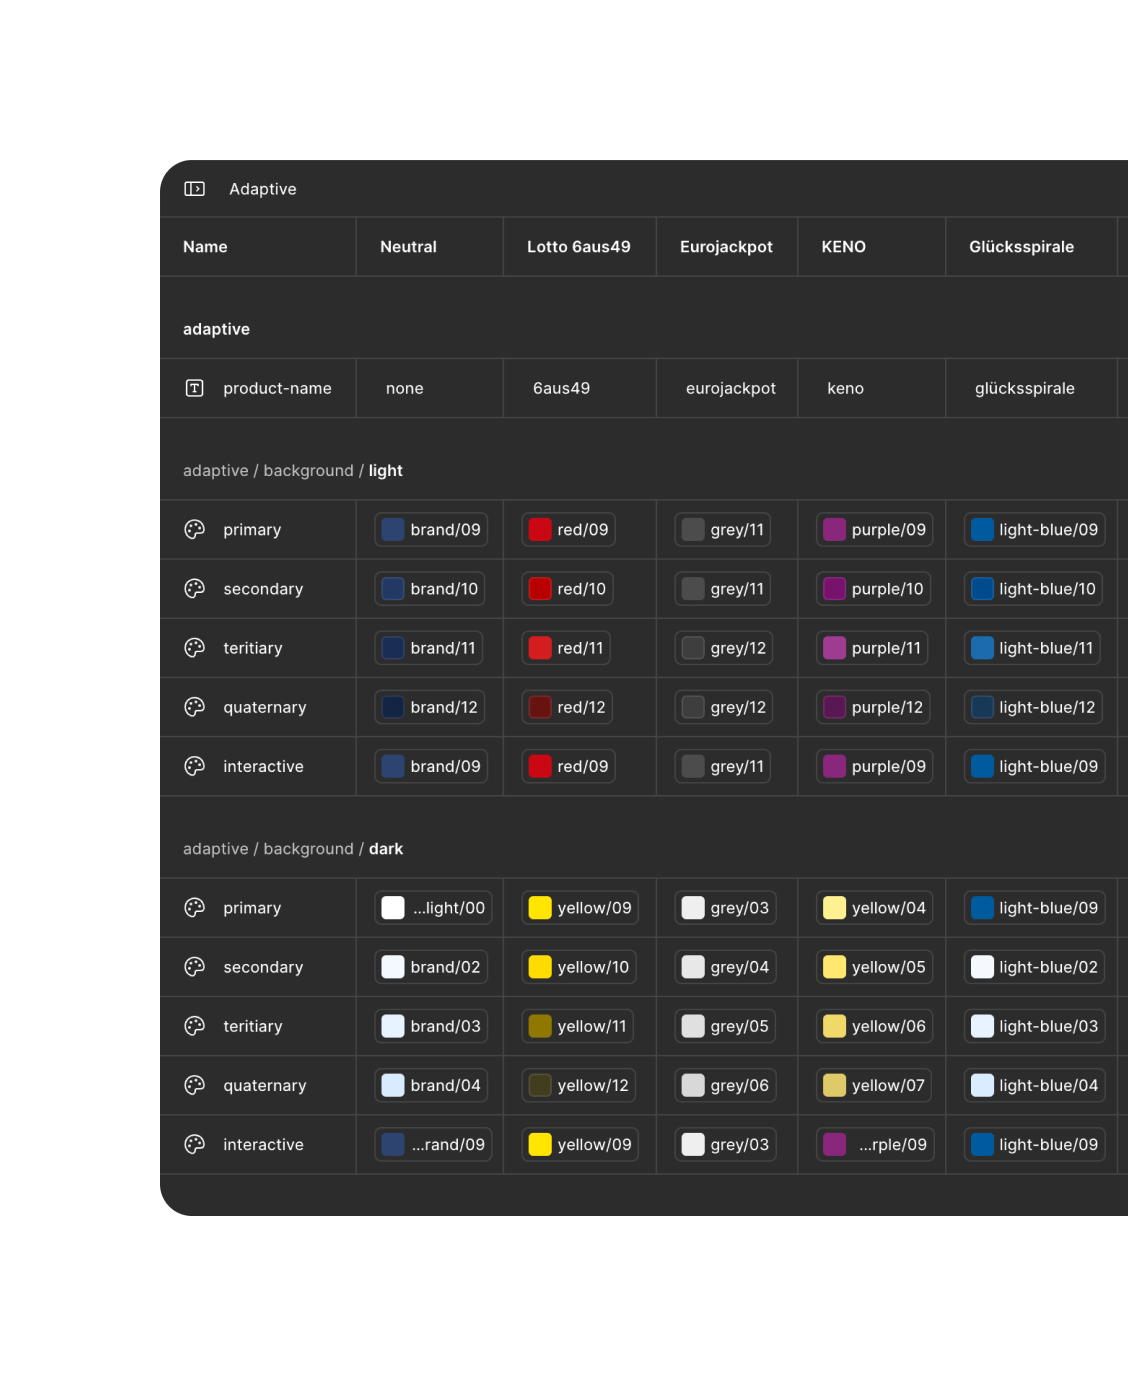Select the palette icon beside light quaternary
This screenshot has width=1128, height=1376.
(195, 707)
